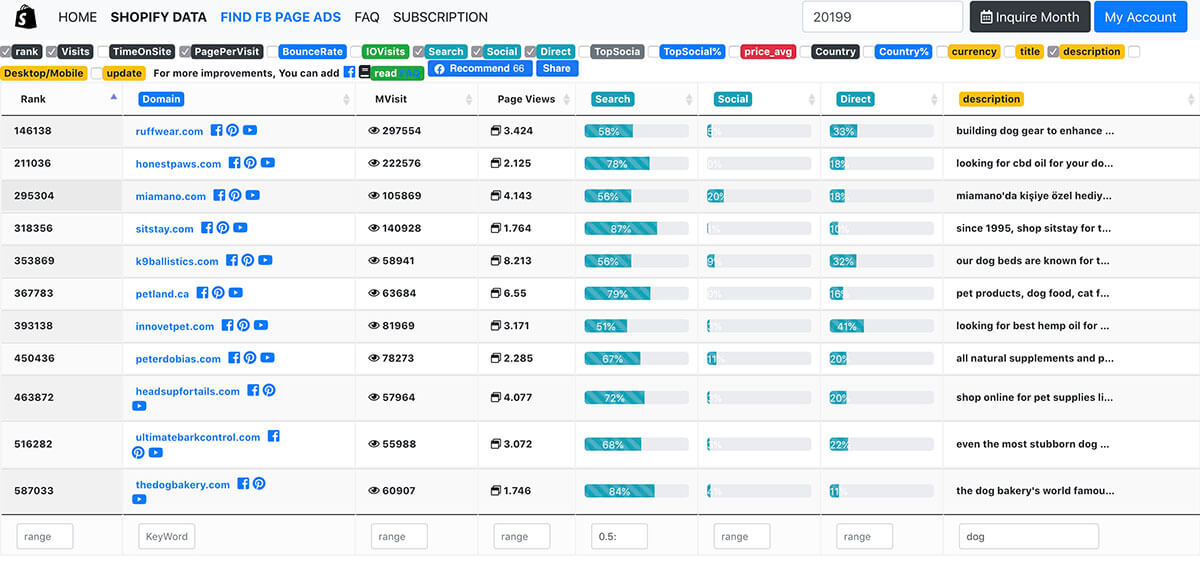Open petland.ca YouTube icon

click(235, 293)
